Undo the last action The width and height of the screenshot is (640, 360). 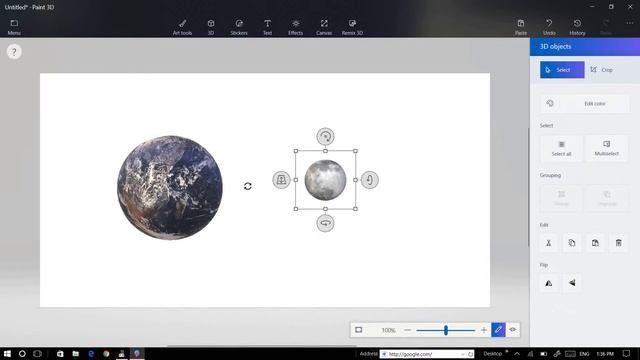549,27
